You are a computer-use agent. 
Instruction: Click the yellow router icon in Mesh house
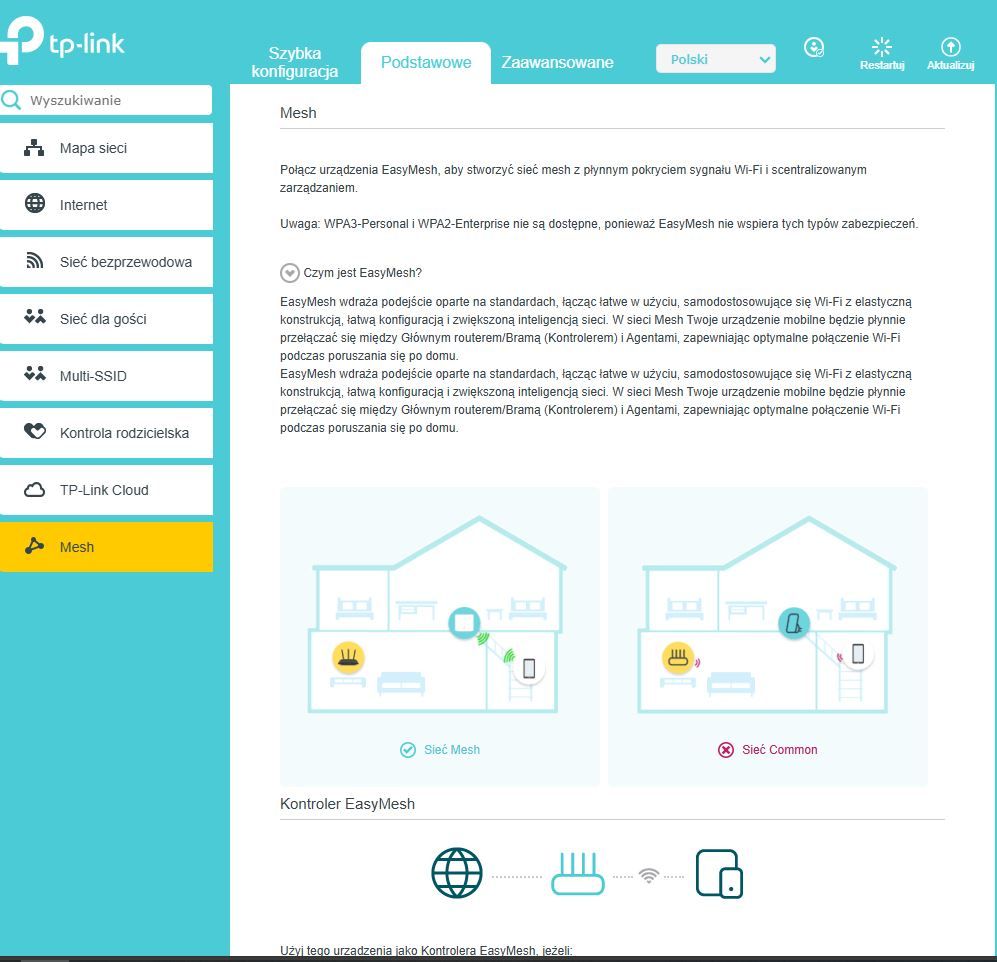pos(348,657)
